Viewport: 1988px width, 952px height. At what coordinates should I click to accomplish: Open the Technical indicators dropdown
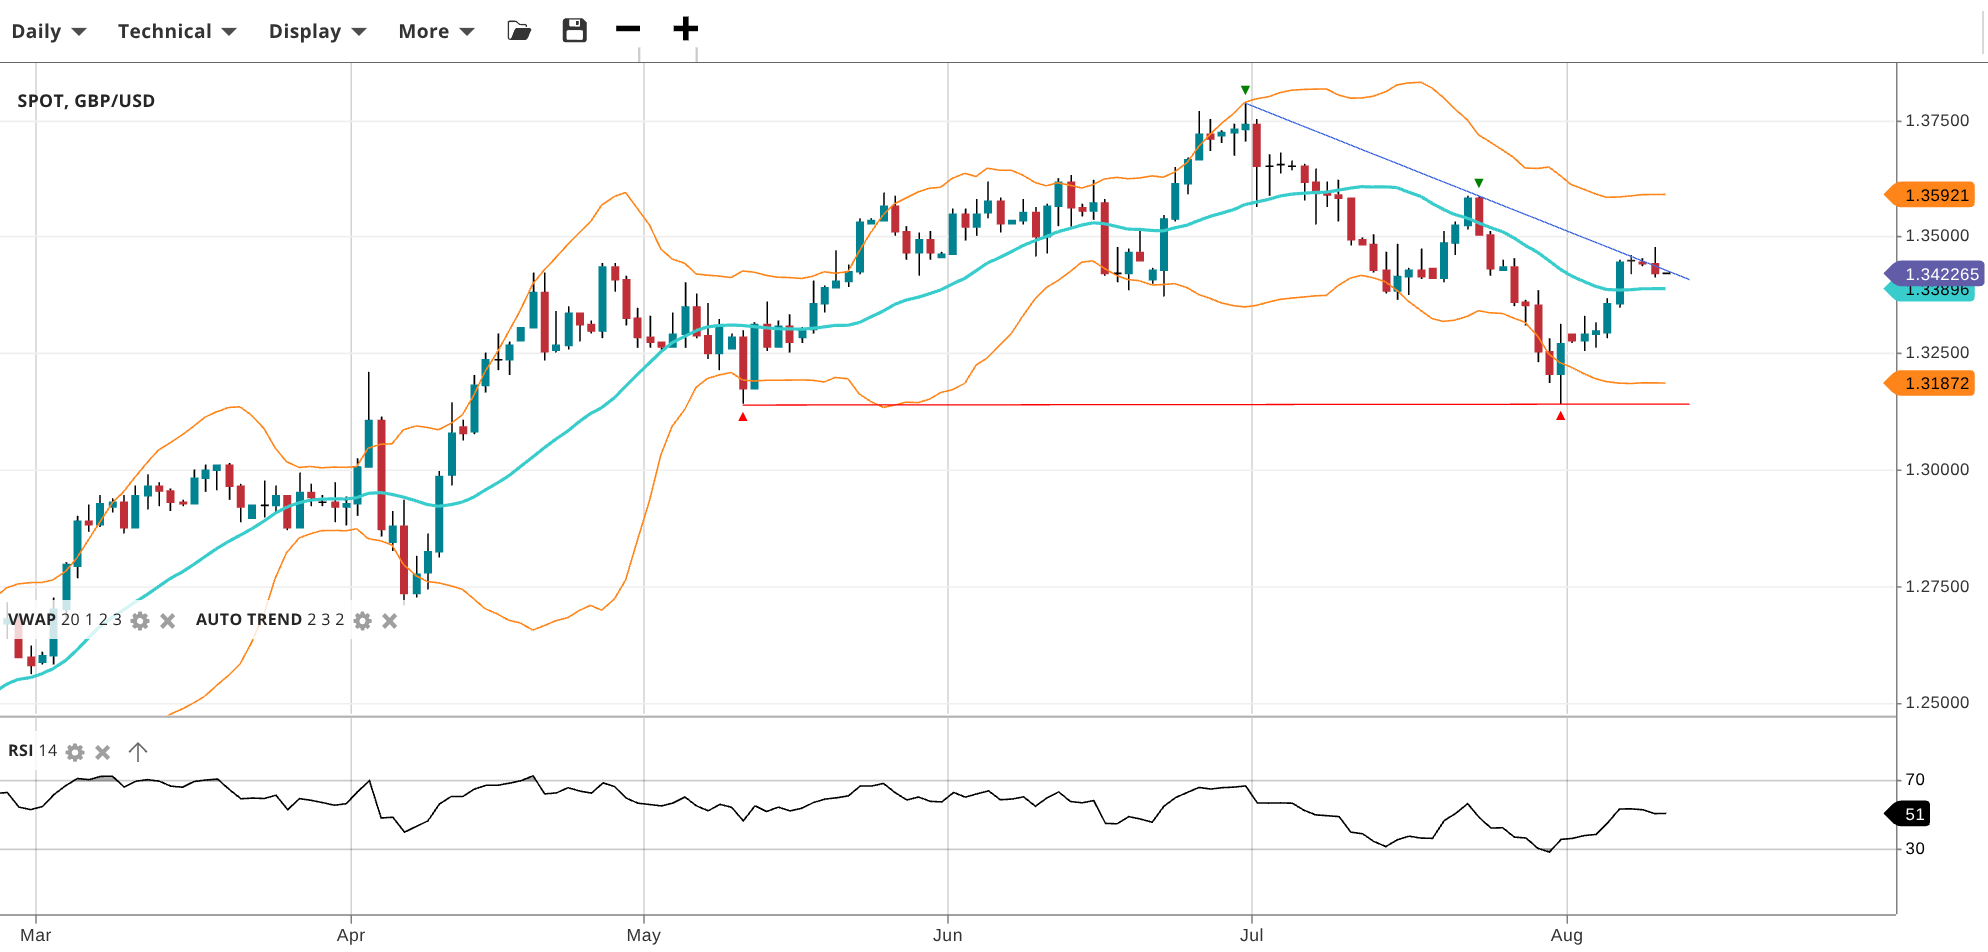click(x=177, y=31)
